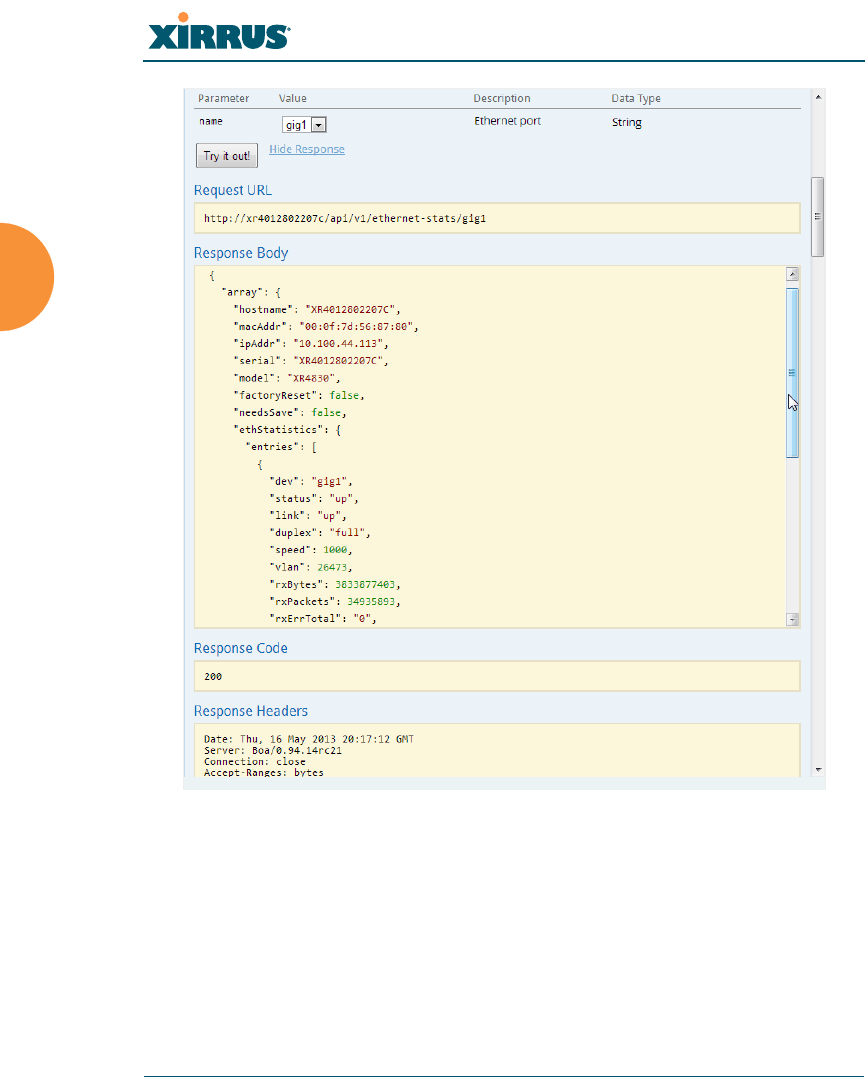Click the "serial" line in response
The image size is (865, 1077).
pyautogui.click(x=311, y=361)
